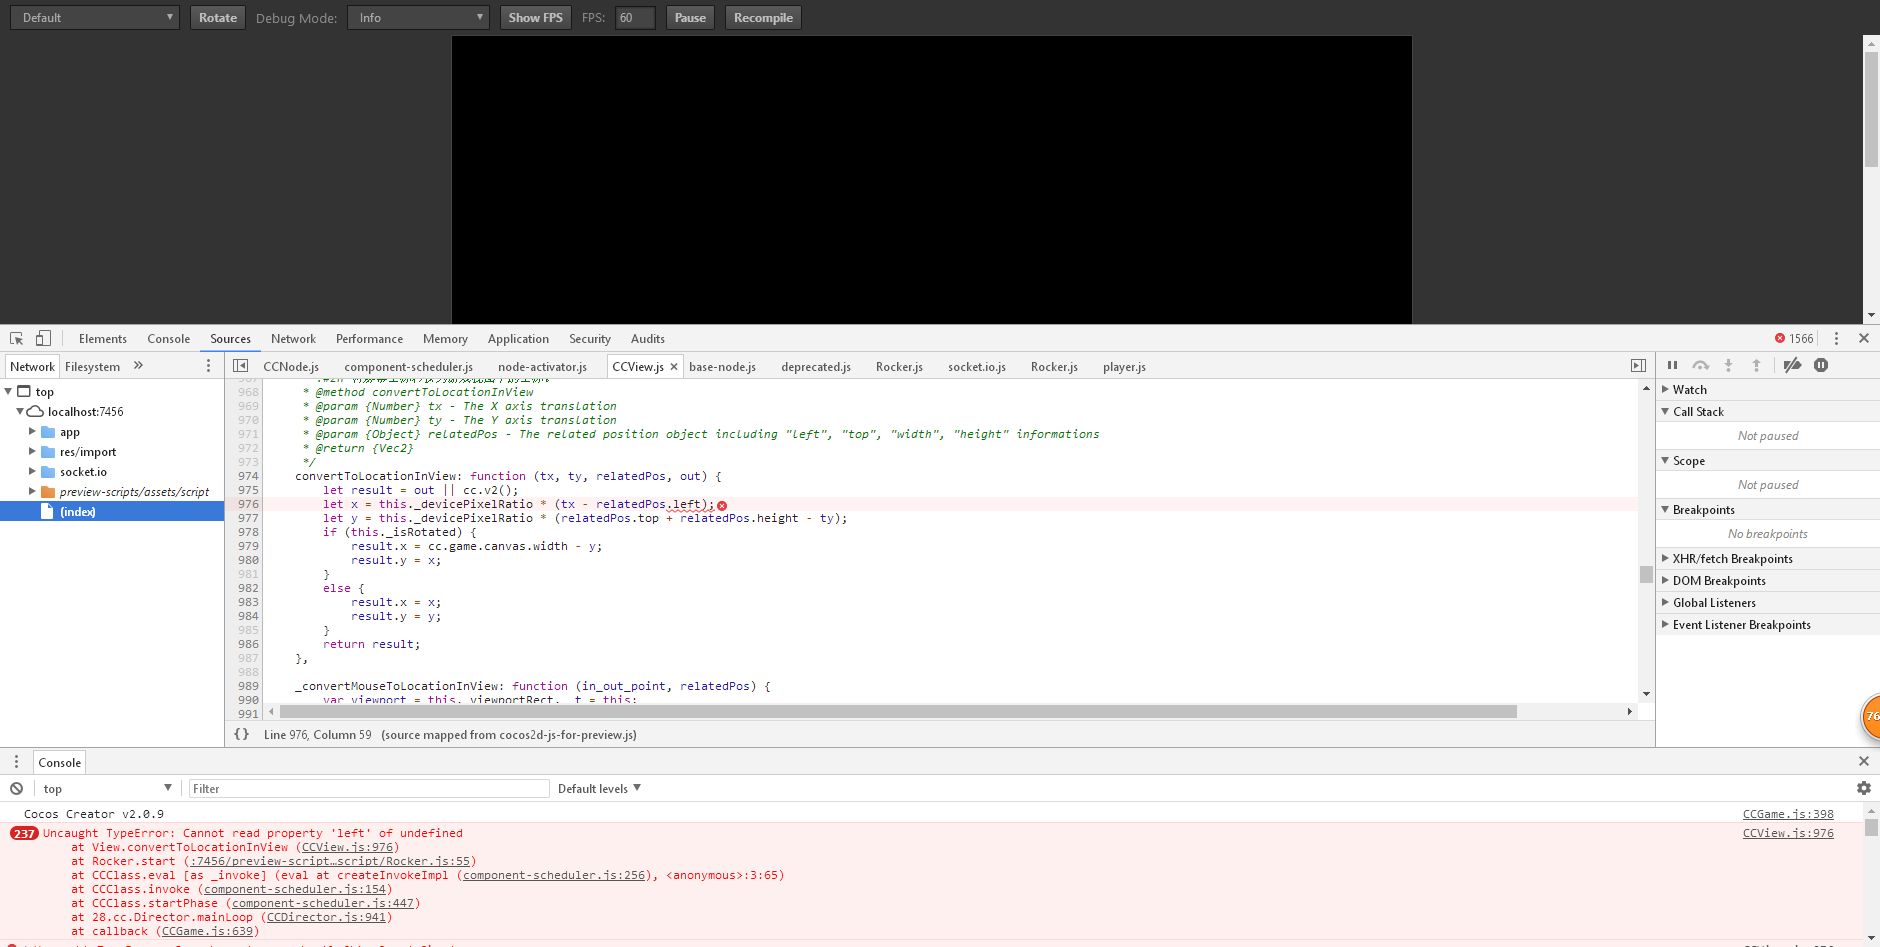The image size is (1880, 947).
Task: Click the Recompile button
Action: coord(763,18)
